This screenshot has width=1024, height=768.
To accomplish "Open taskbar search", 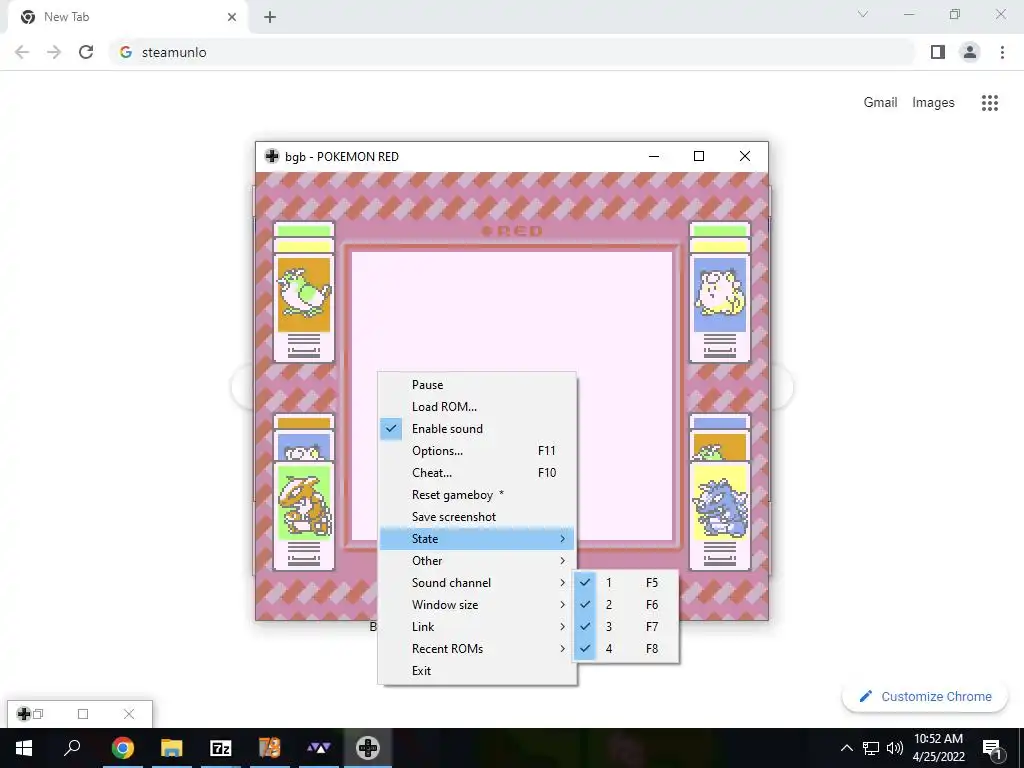I will click(x=72, y=748).
